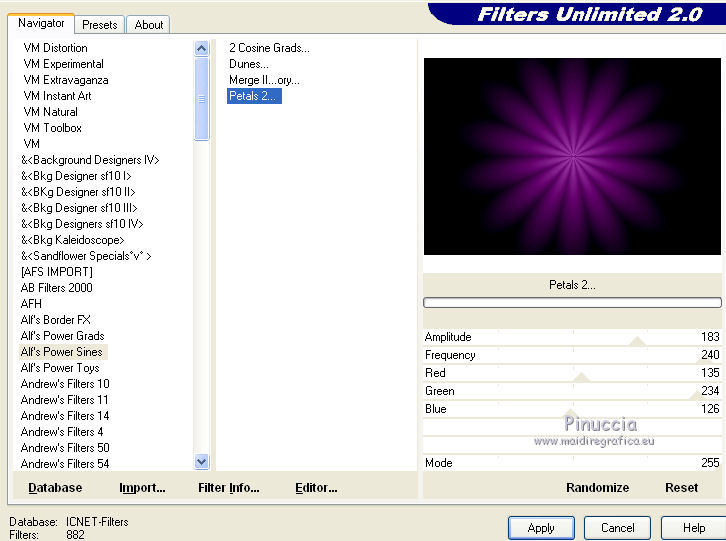Select &<Bkg Designers sf10 IV> category
The width and height of the screenshot is (726, 541).
(x=82, y=224)
